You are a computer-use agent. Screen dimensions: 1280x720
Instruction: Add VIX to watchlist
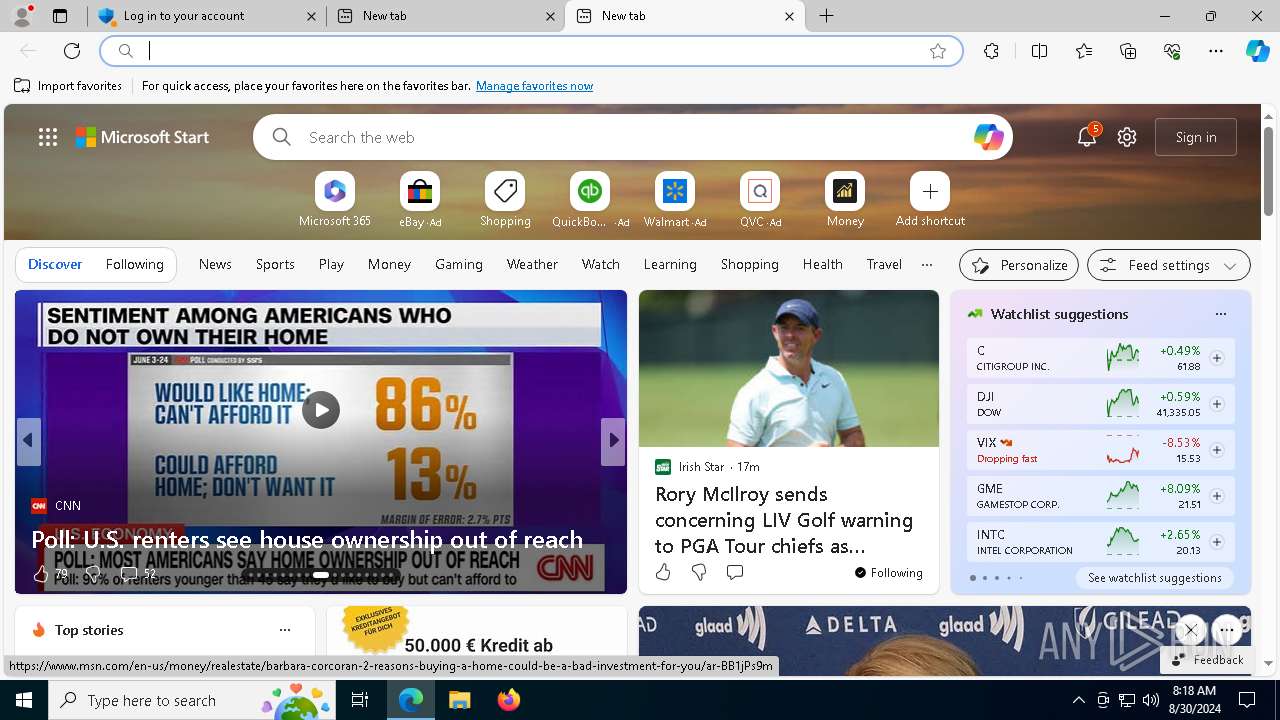coord(1216,450)
